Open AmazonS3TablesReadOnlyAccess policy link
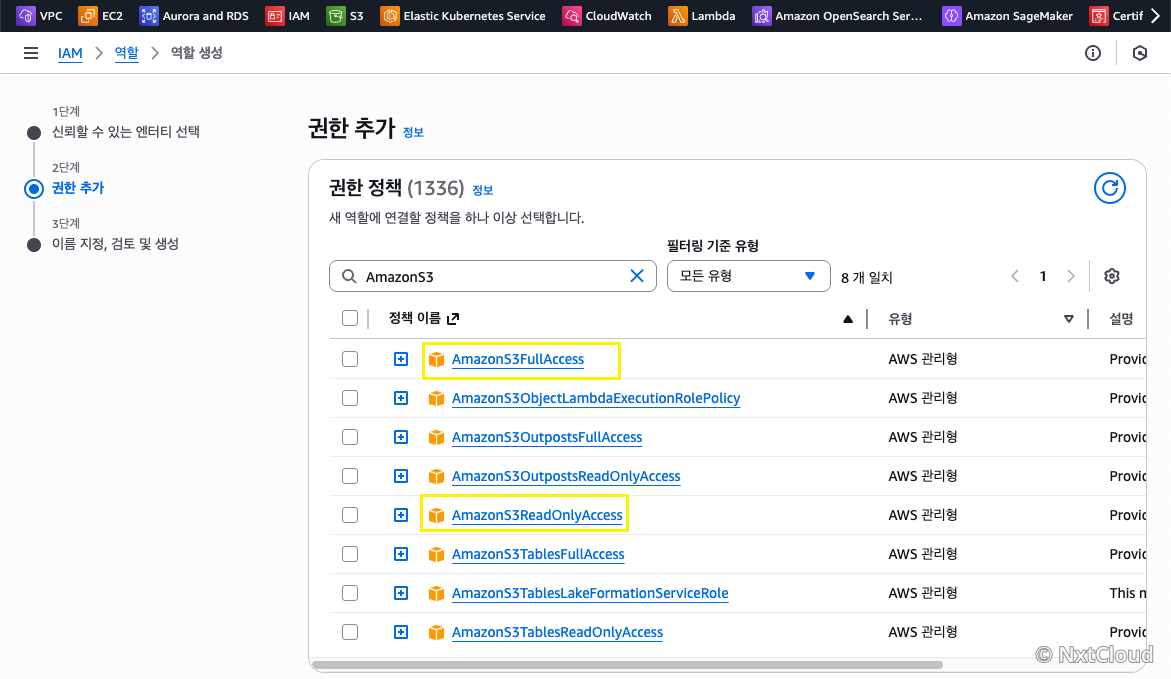1171x679 pixels. click(557, 632)
